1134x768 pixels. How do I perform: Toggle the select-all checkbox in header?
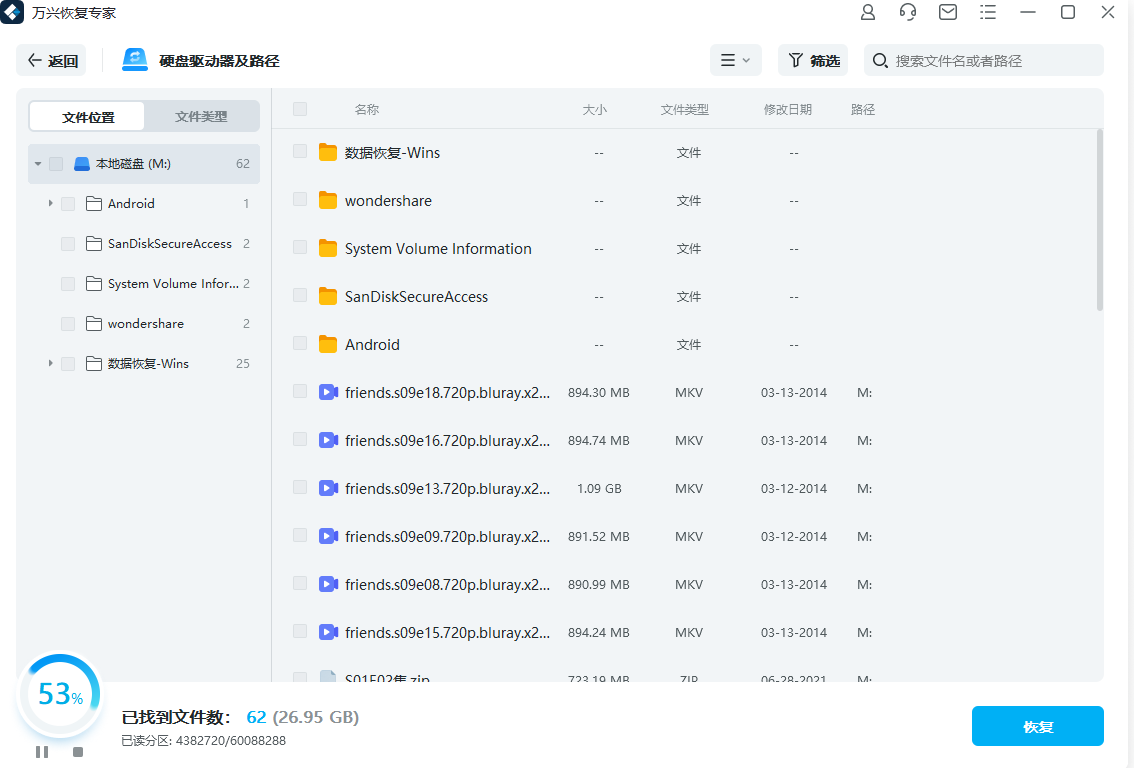(x=300, y=109)
